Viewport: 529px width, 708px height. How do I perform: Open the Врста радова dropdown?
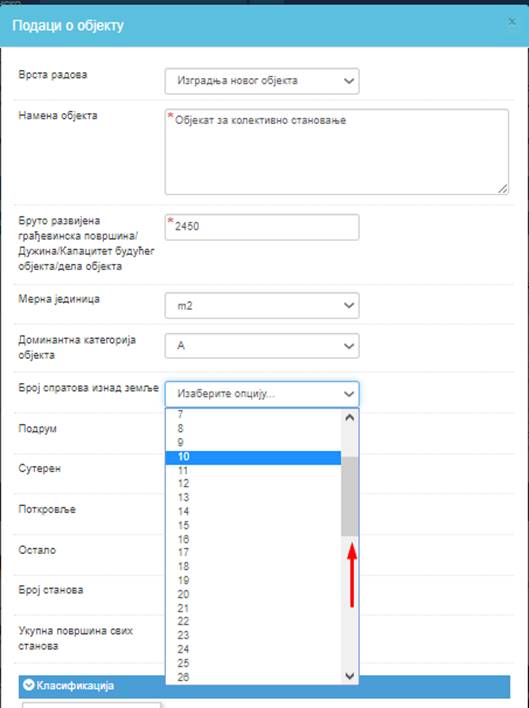tap(262, 81)
